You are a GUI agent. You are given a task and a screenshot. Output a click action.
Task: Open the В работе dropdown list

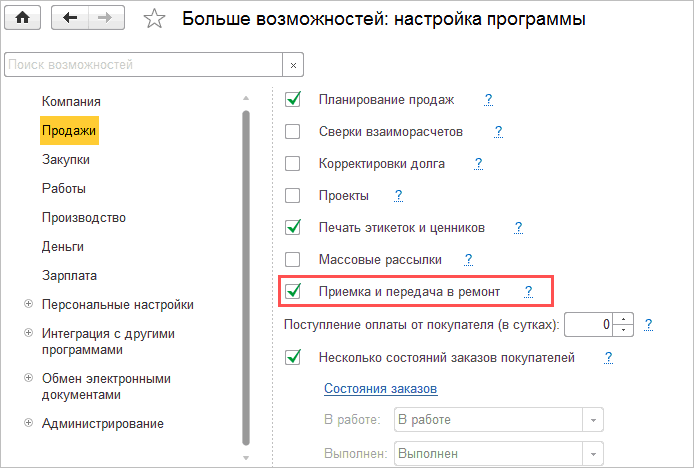click(593, 420)
